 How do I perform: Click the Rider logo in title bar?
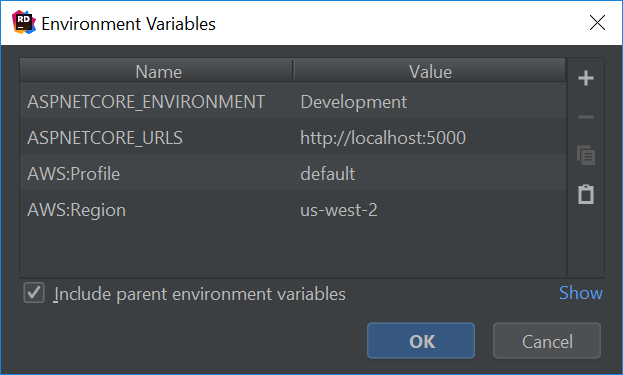(24, 23)
